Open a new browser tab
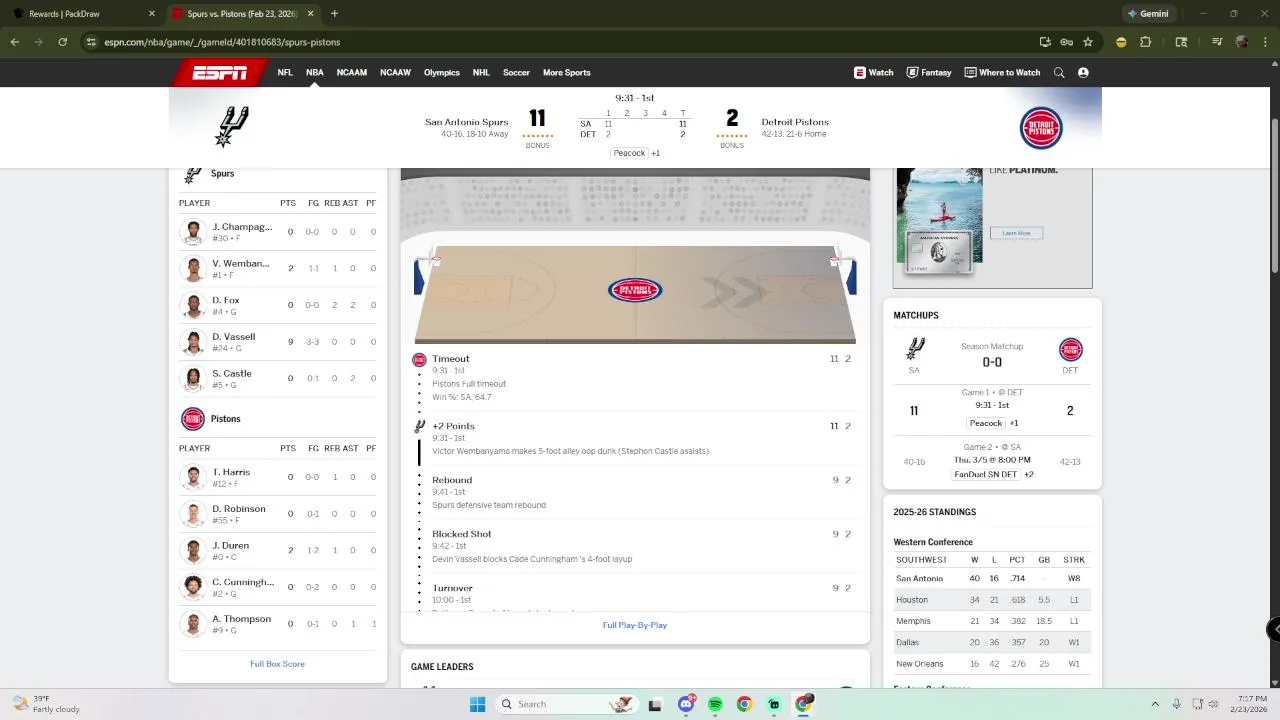 coord(334,14)
